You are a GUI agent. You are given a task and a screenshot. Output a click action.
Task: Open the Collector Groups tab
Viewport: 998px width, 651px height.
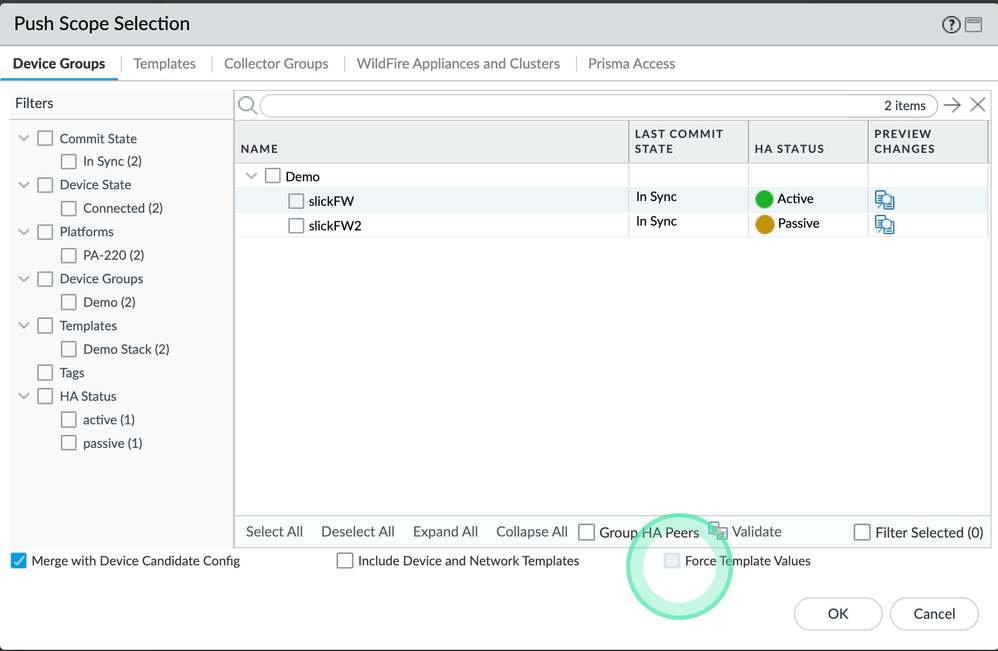coord(276,63)
